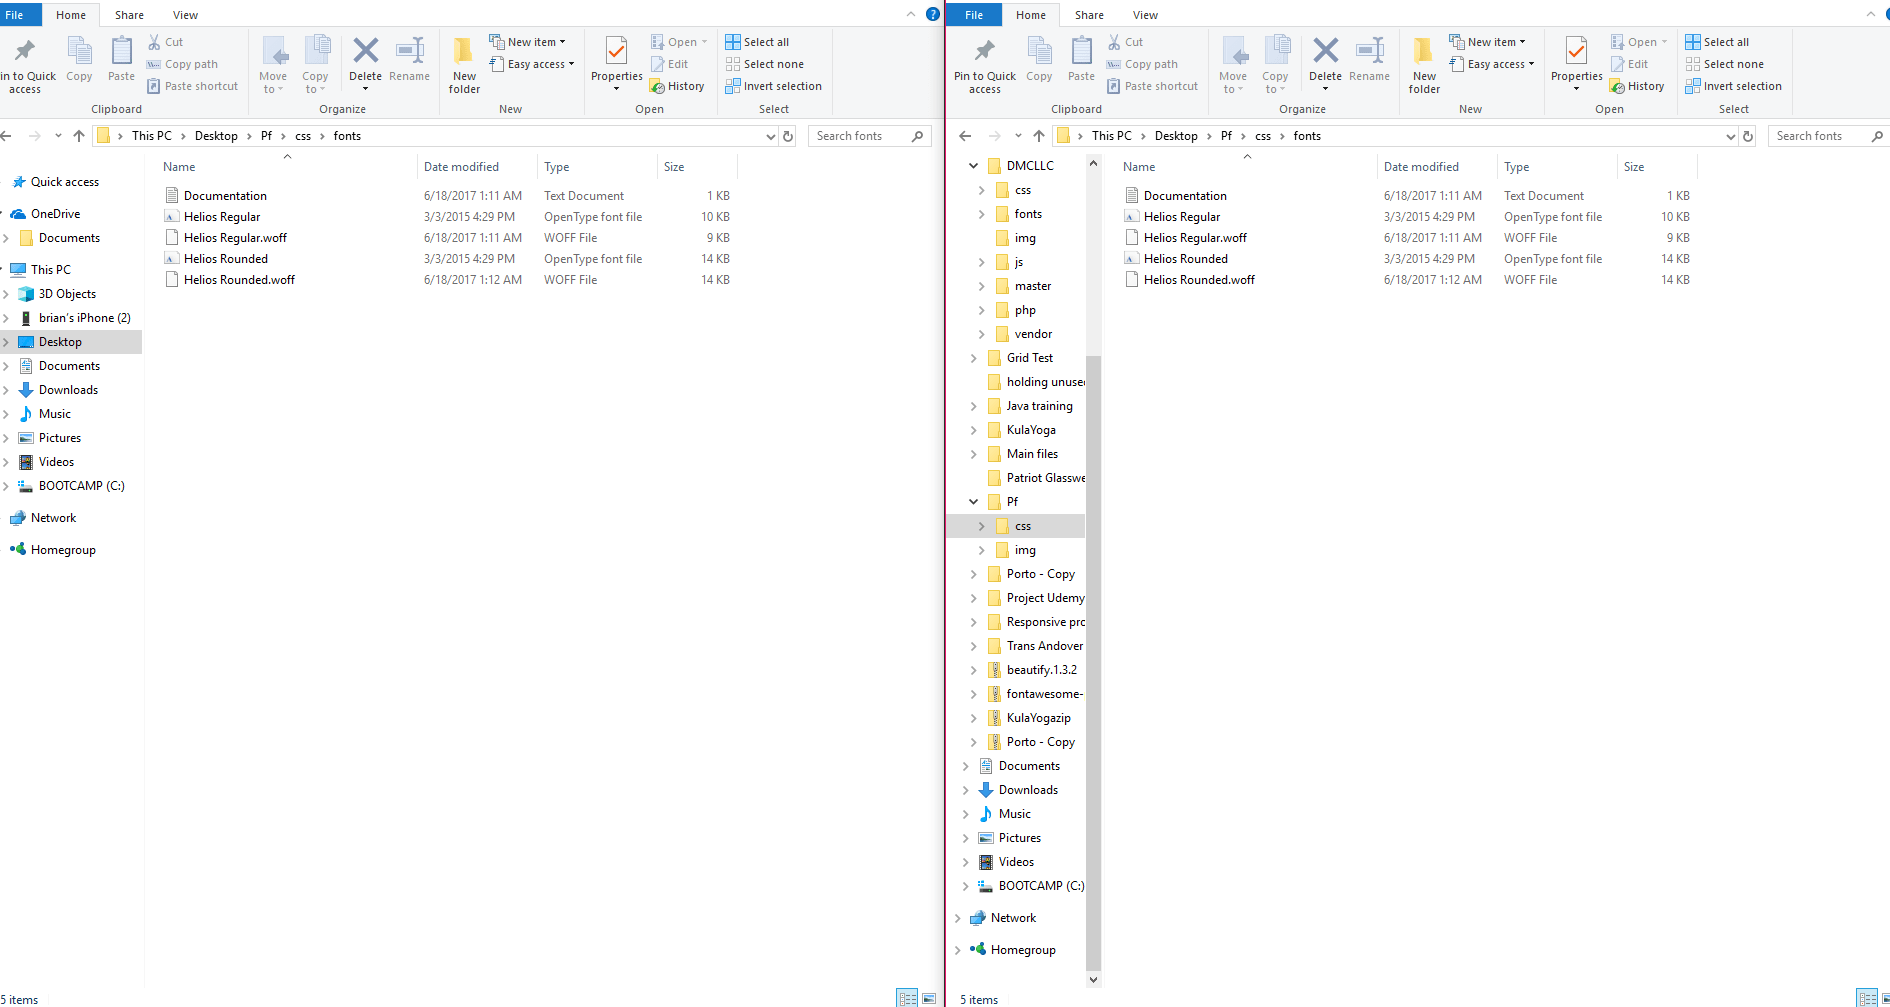Image resolution: width=1890 pixels, height=1007 pixels.
Task: Expand the Downloads node in the left tree
Action: (x=6, y=390)
